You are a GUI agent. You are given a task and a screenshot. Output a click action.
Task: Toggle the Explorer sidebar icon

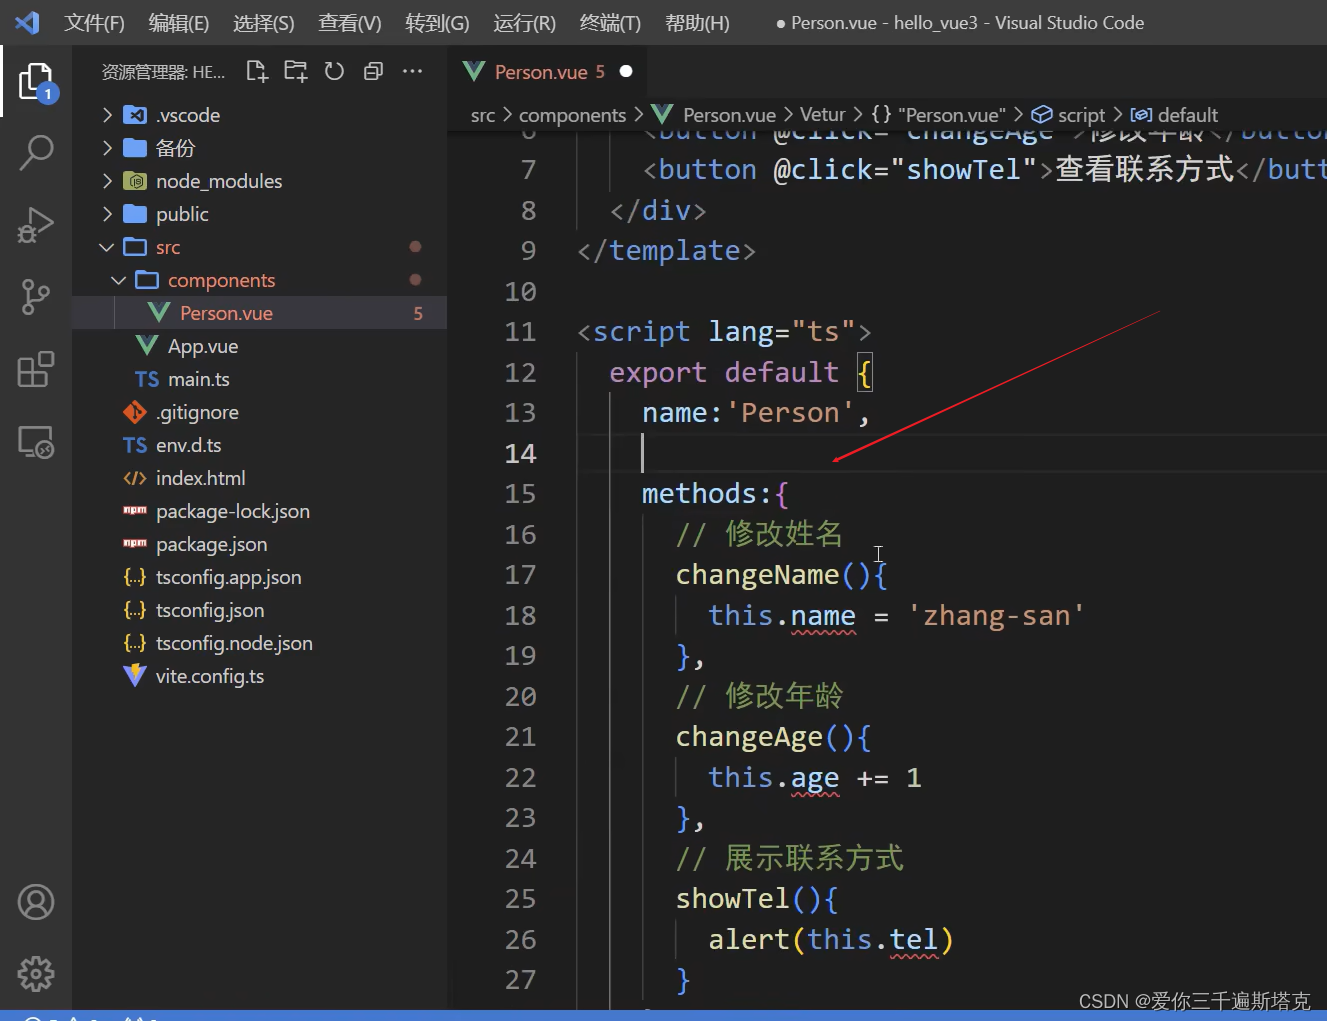coord(36,80)
